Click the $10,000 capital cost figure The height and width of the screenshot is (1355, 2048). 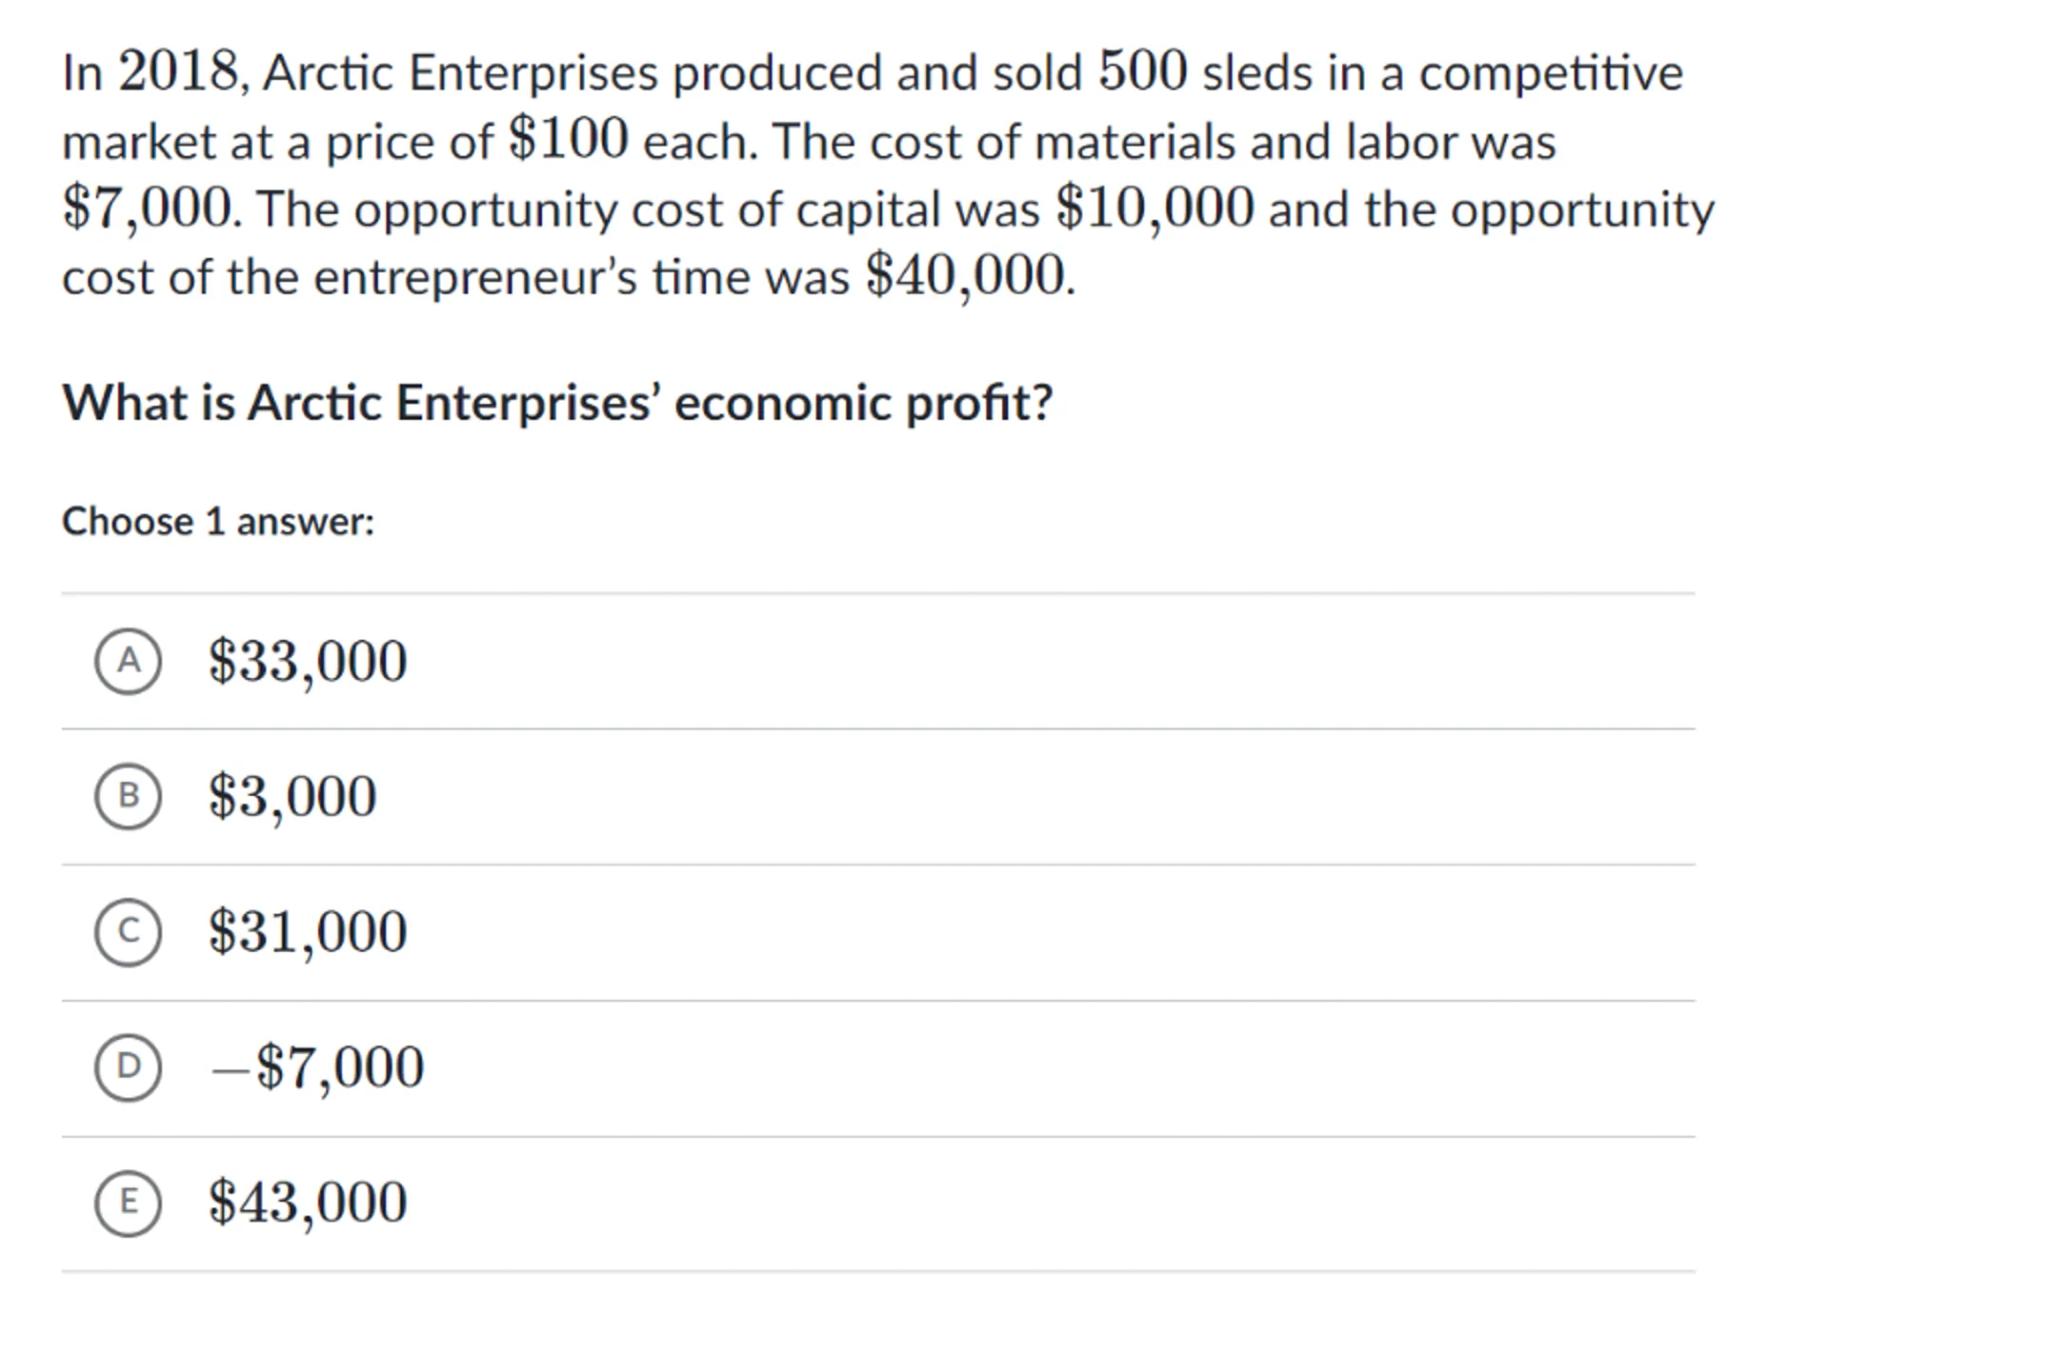click(1154, 208)
